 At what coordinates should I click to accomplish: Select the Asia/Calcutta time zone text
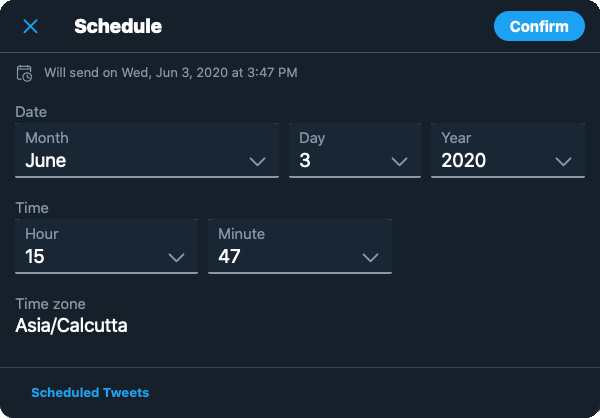click(x=71, y=326)
